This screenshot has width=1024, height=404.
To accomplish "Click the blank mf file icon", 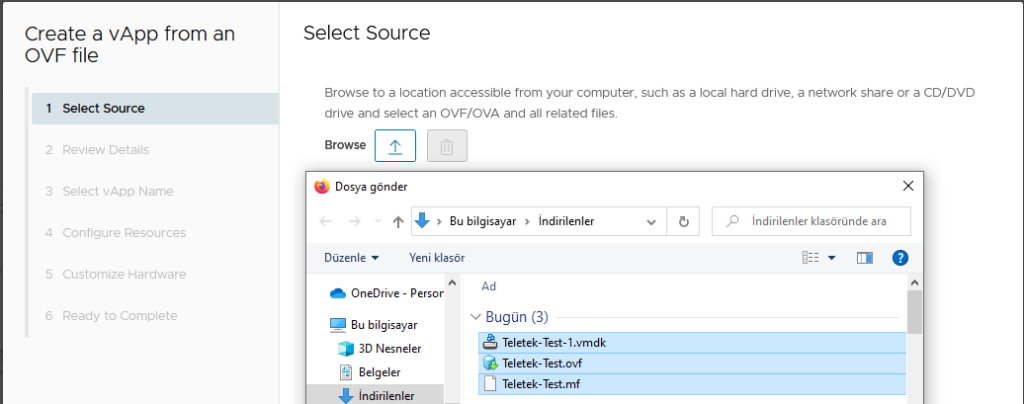I will point(490,384).
